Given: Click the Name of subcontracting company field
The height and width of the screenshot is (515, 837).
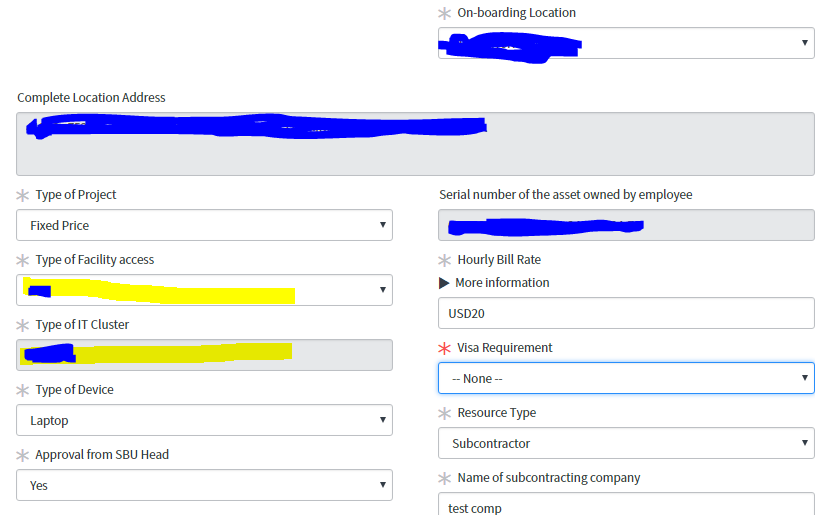Looking at the screenshot, I should pyautogui.click(x=625, y=505).
